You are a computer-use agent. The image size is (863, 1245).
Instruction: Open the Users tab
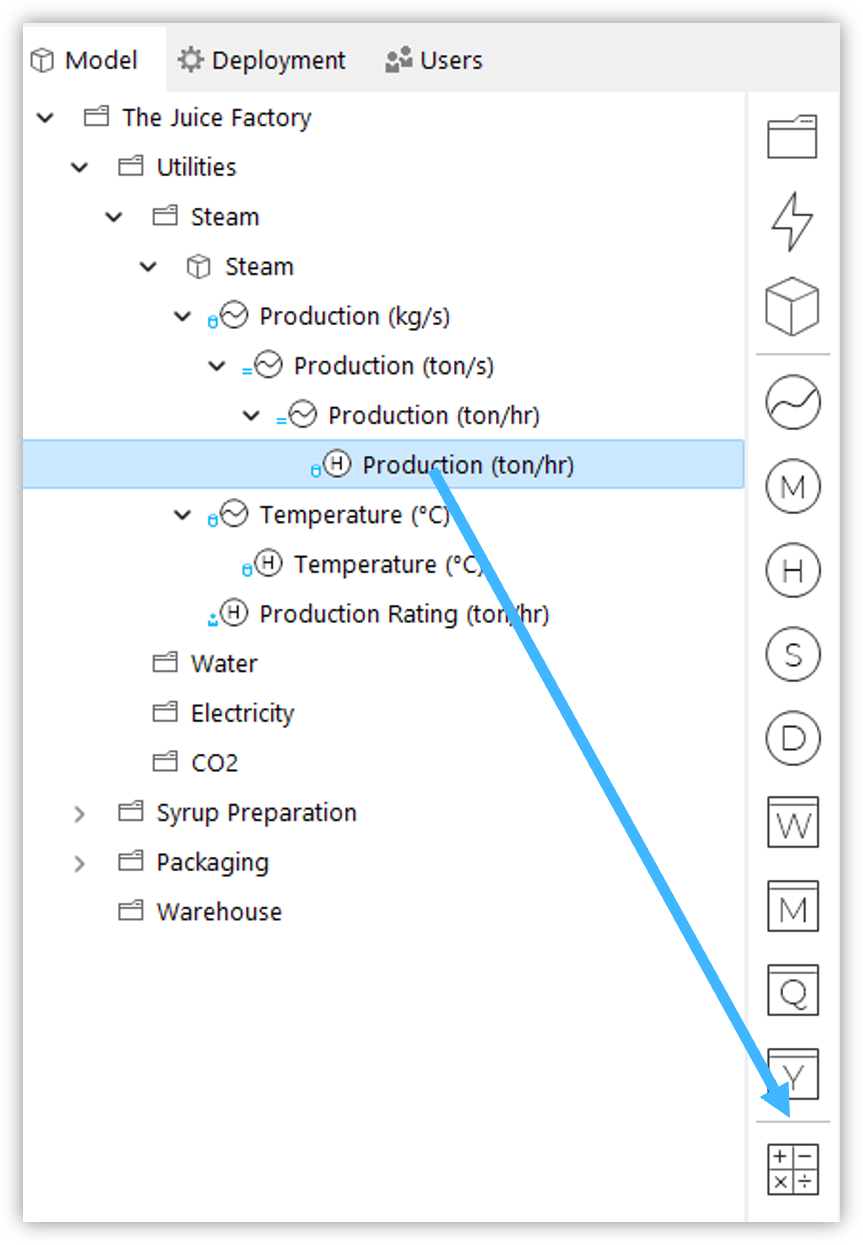[x=434, y=60]
